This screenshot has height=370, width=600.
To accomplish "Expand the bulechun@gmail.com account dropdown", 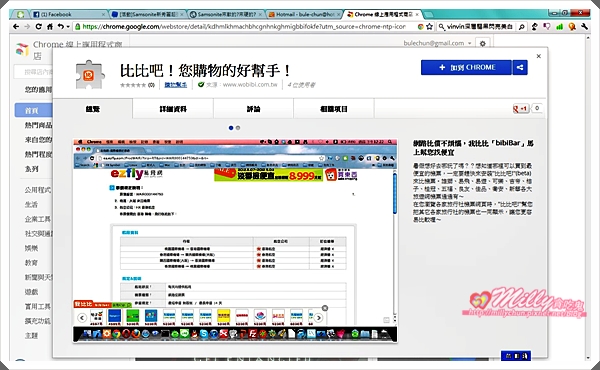I will [437, 43].
